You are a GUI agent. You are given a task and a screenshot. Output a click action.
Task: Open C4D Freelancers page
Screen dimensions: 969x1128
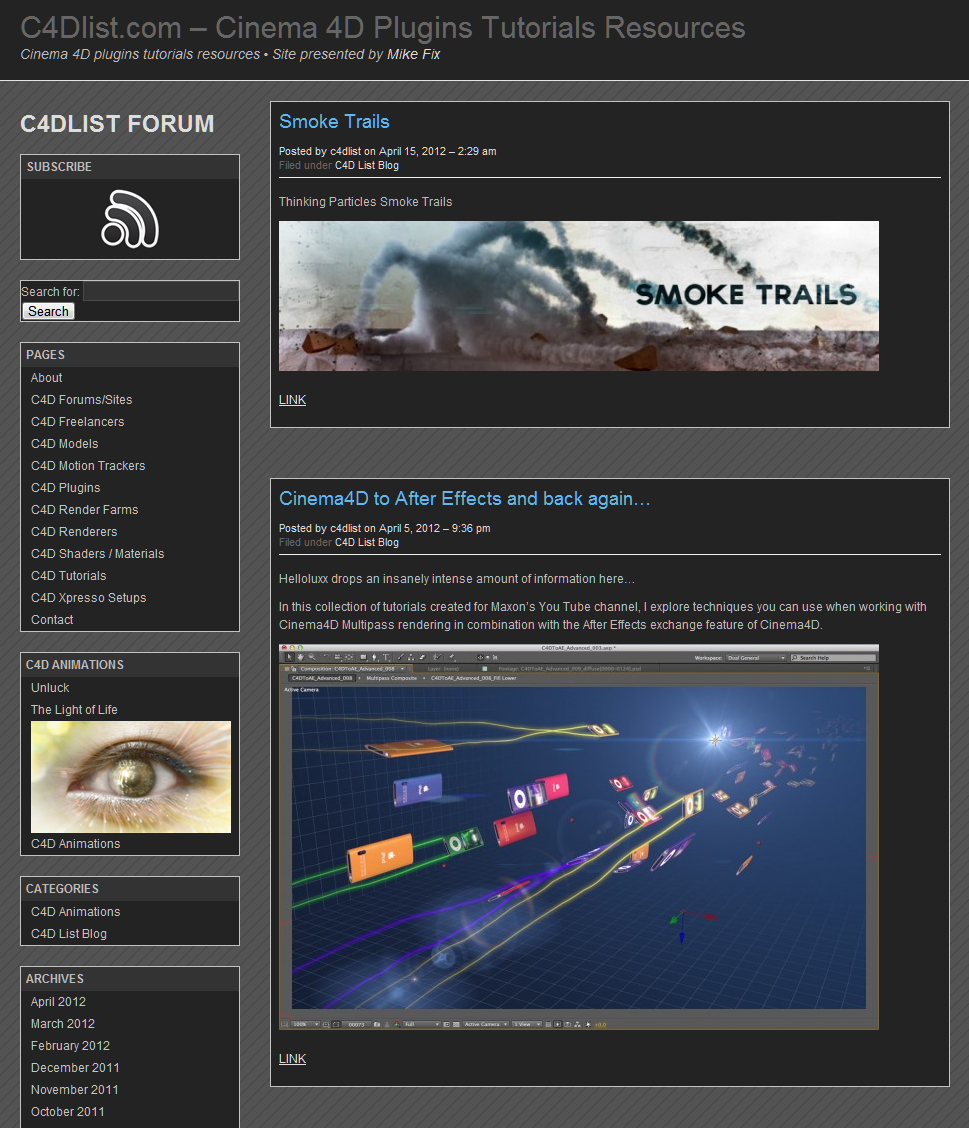click(x=78, y=422)
